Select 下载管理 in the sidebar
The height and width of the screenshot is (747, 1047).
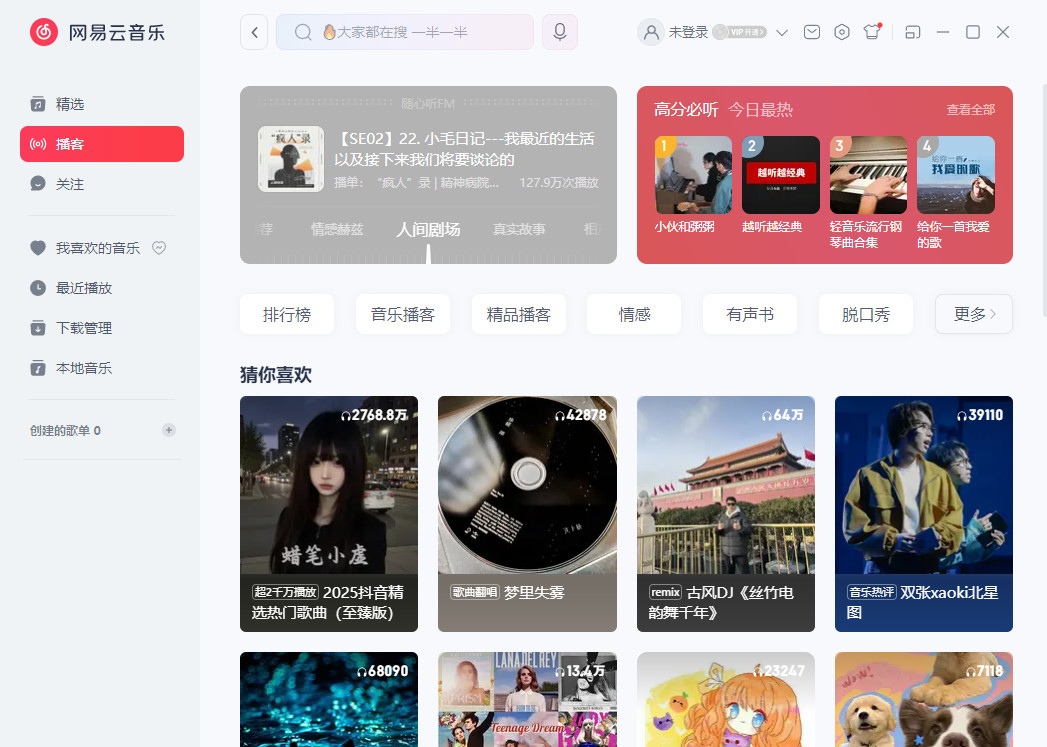(84, 328)
